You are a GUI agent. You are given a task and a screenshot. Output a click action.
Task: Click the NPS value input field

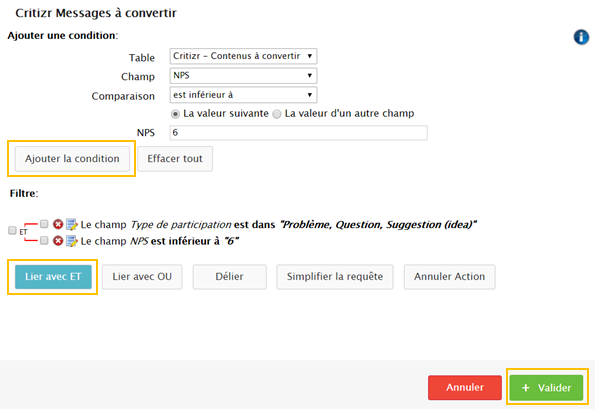[x=299, y=133]
